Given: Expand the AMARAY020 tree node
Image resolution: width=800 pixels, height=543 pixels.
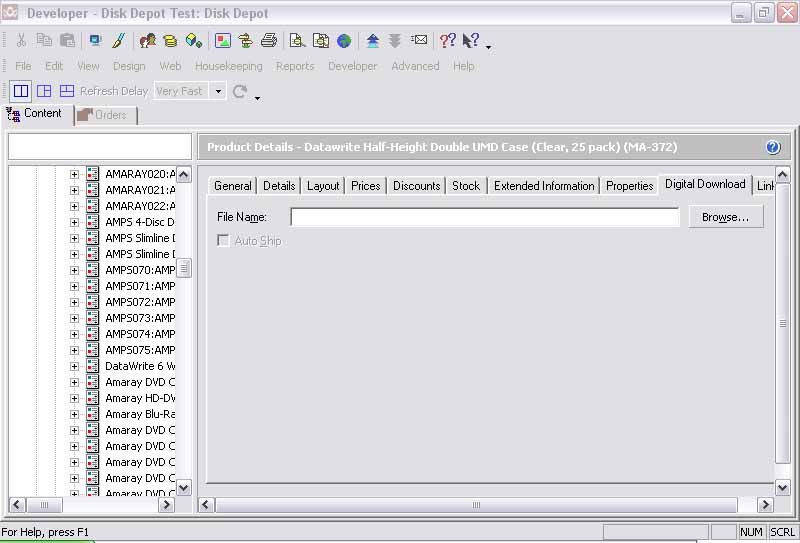Looking at the screenshot, I should pos(74,174).
